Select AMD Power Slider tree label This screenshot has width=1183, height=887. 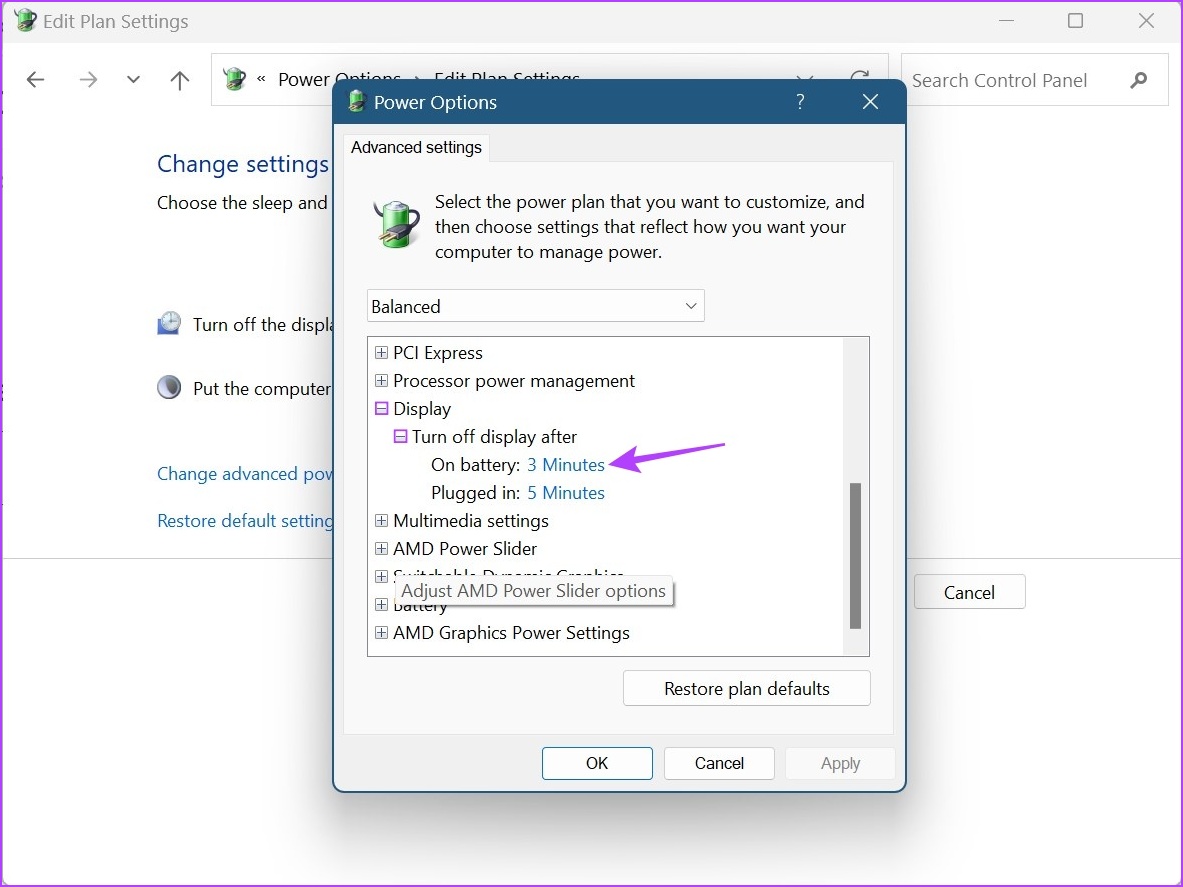466,548
